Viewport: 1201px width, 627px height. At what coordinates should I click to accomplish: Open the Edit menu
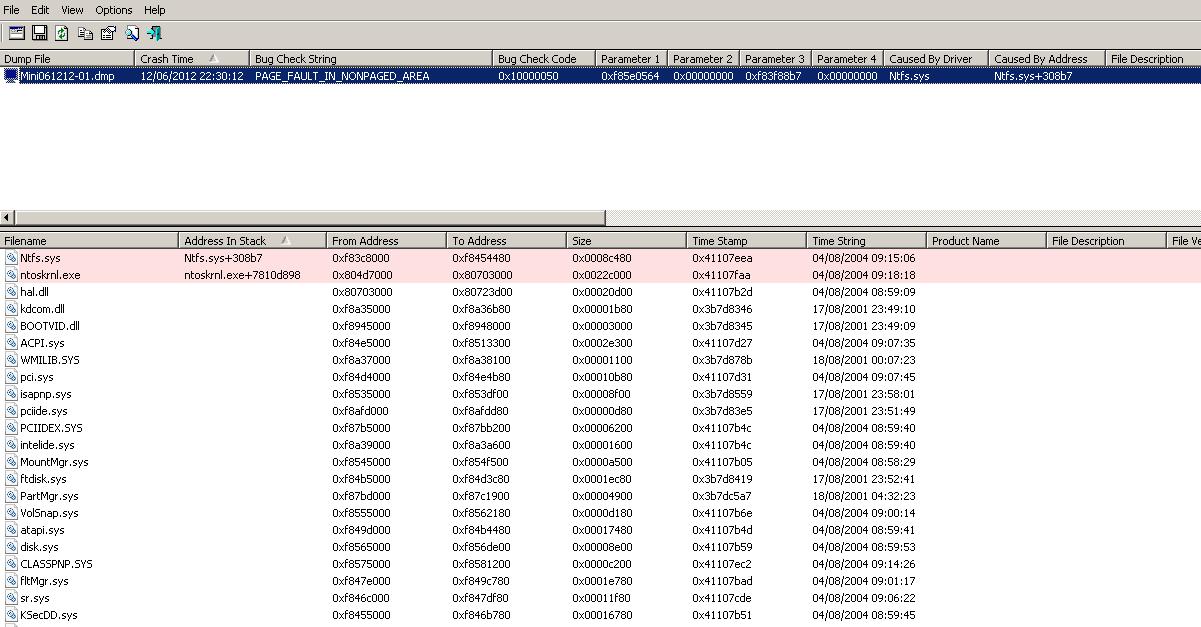[x=40, y=10]
